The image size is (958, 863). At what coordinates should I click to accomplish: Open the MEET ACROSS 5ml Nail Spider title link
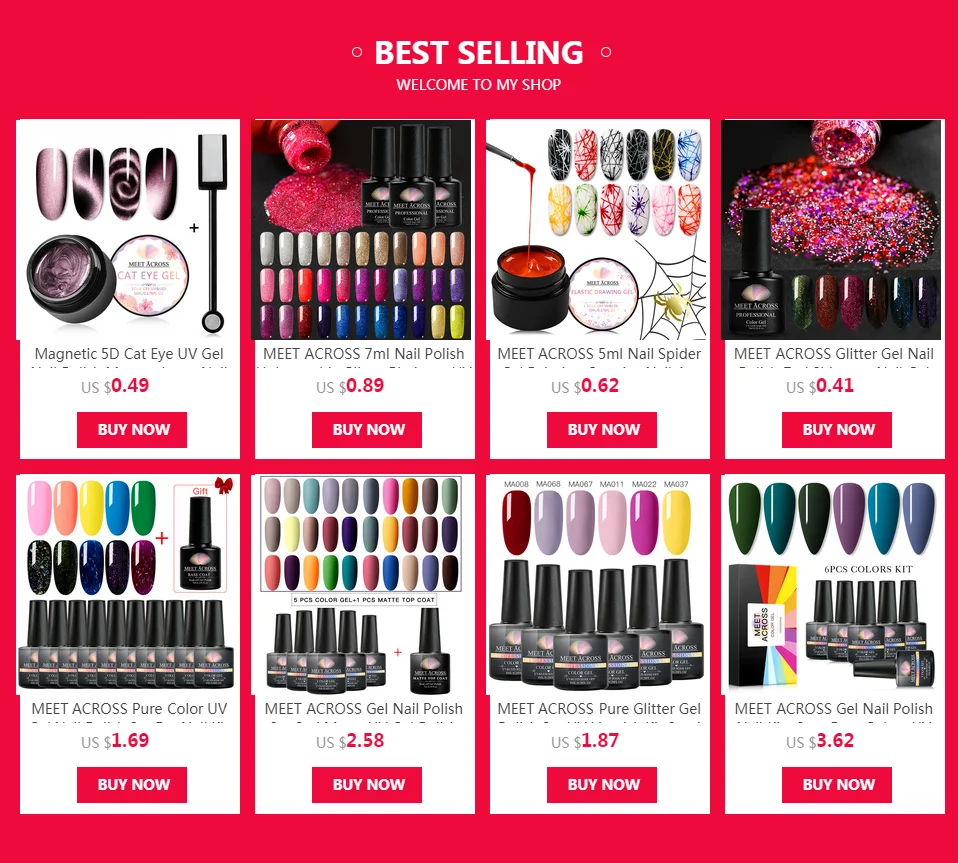(599, 354)
